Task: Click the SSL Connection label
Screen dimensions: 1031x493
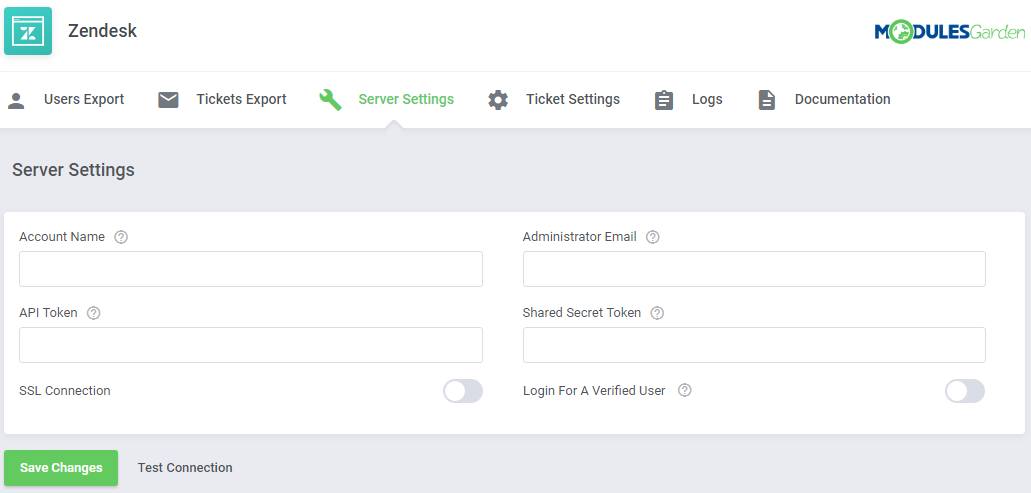Action: (65, 390)
